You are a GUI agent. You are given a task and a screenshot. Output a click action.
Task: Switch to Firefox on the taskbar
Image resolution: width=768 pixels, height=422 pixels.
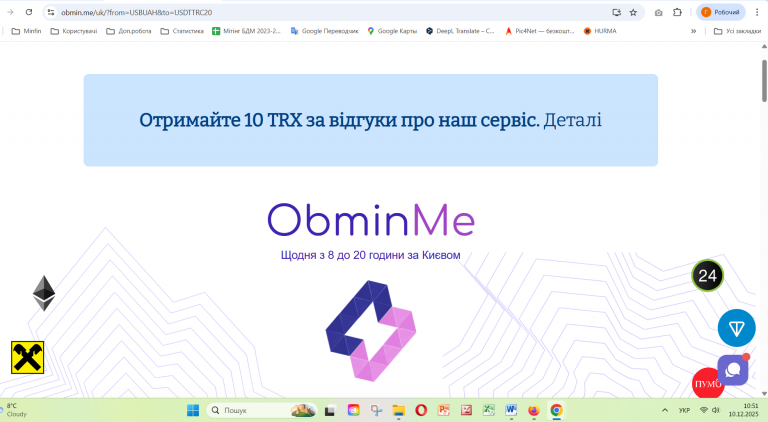coord(534,410)
